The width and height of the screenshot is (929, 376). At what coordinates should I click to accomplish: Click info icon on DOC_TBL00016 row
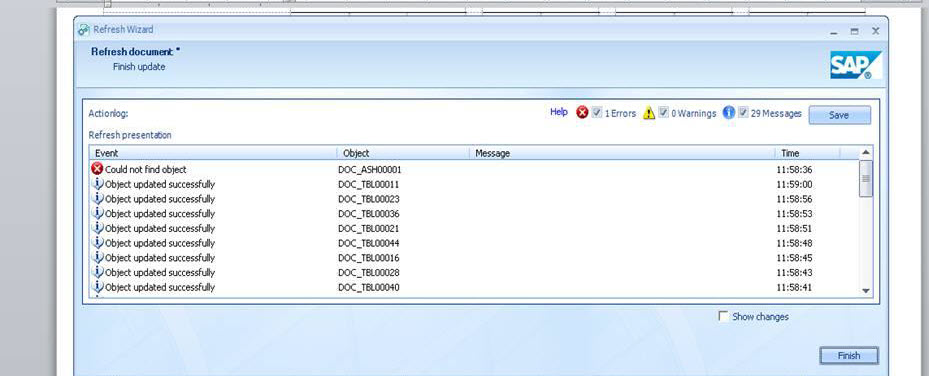coord(98,258)
